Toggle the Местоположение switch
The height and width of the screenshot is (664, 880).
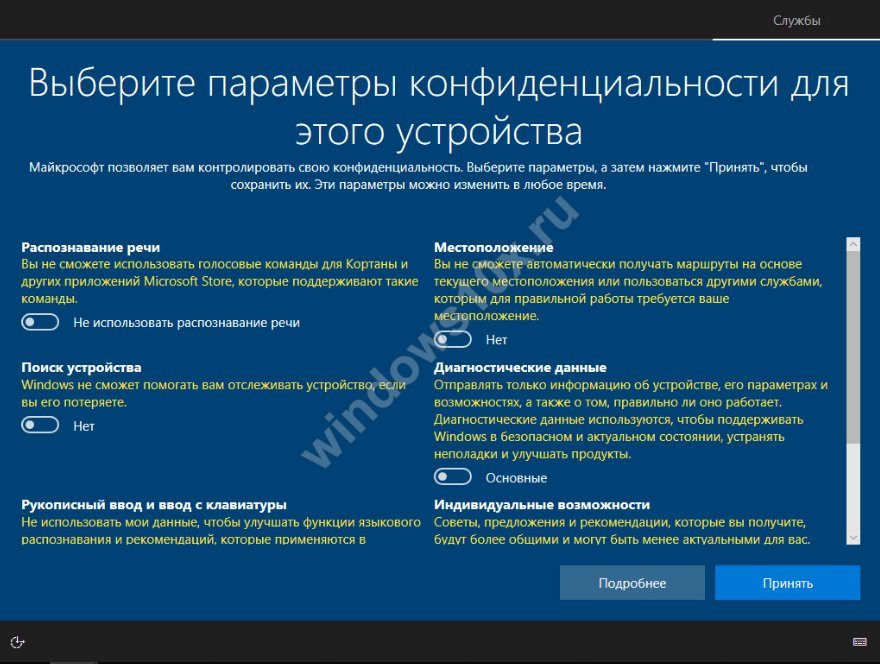pyautogui.click(x=453, y=340)
